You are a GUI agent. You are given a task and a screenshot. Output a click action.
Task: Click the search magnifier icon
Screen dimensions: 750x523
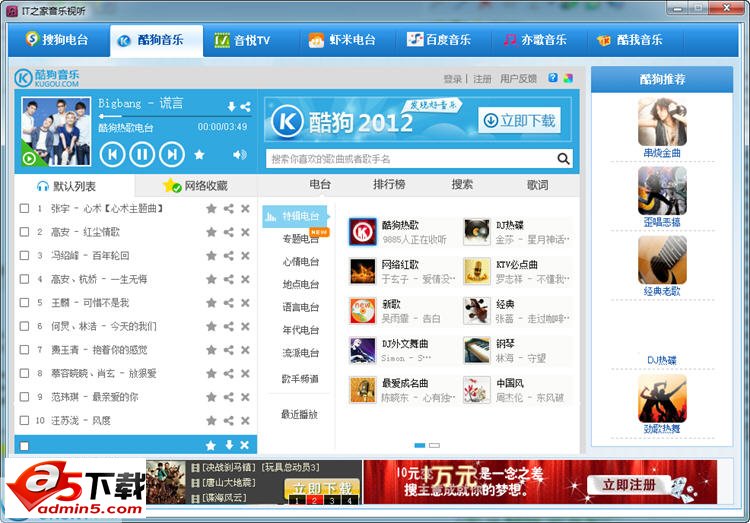point(563,158)
